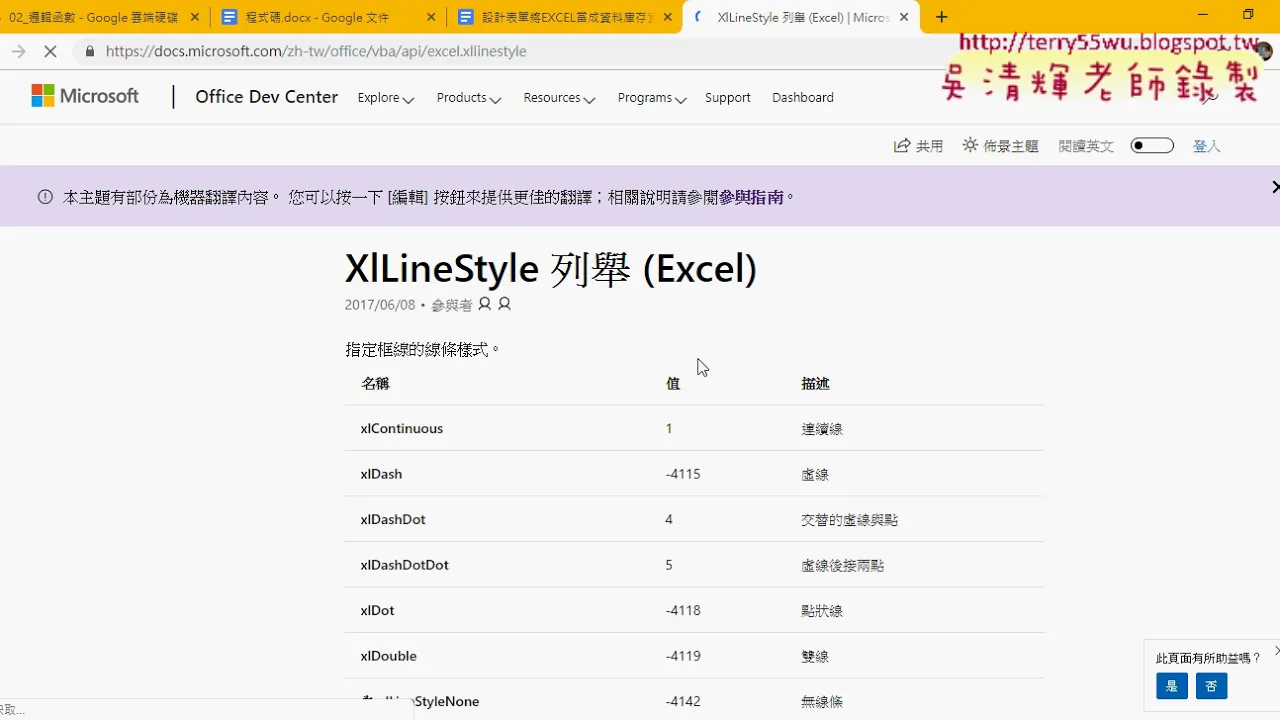The height and width of the screenshot is (720, 1280).
Task: Select the xlDashDotDot name cell
Action: tap(405, 565)
